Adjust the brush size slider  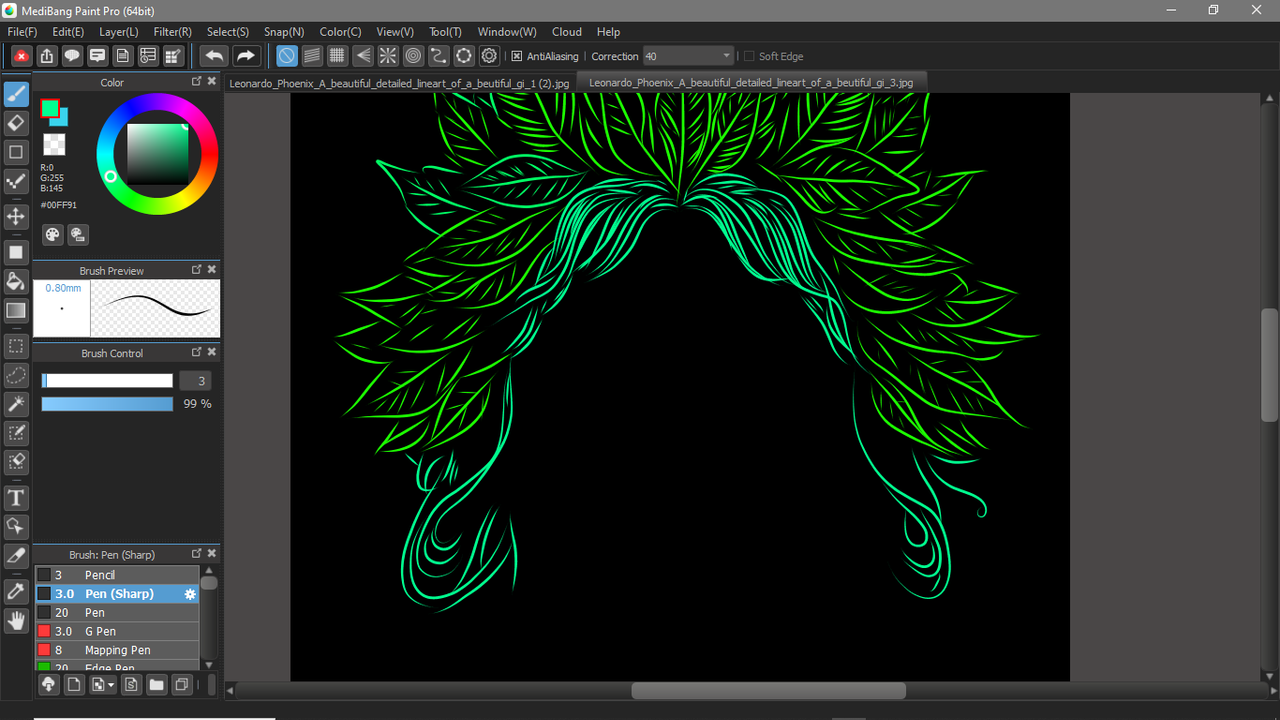pyautogui.click(x=107, y=381)
